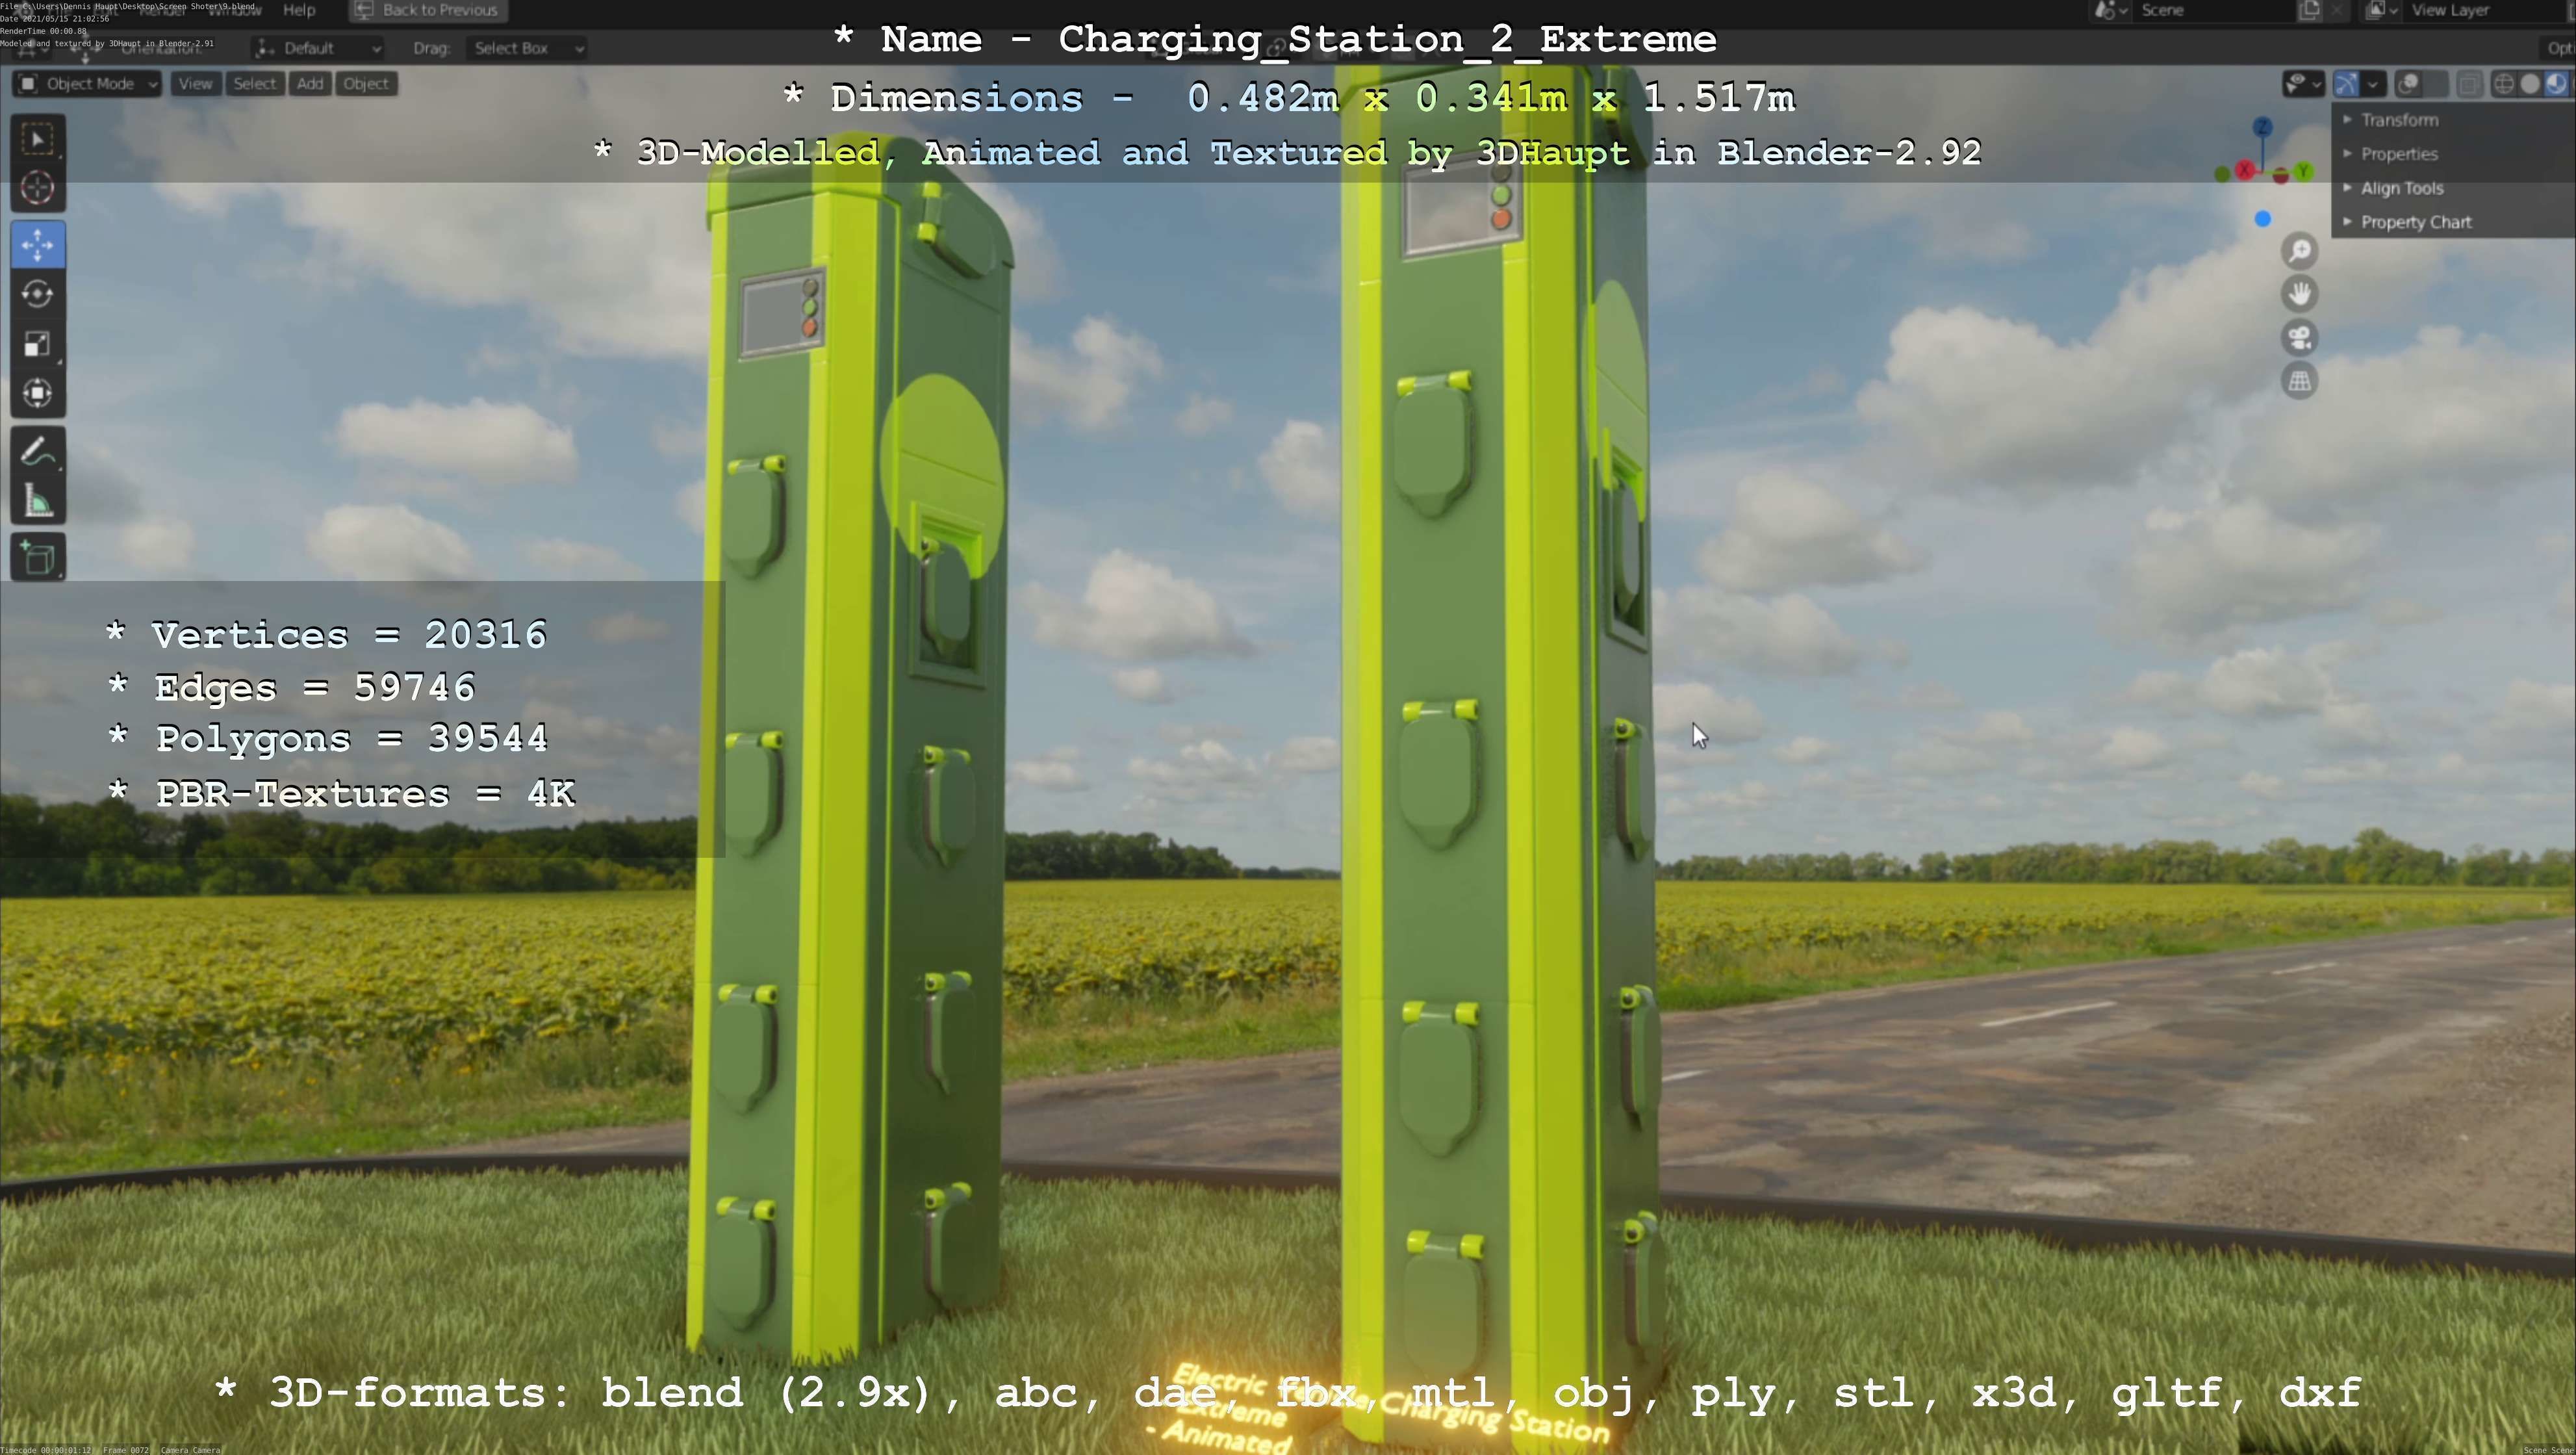Toggle Show Gizmo button
Image resolution: width=2576 pixels, height=1455 pixels.
(x=2346, y=84)
